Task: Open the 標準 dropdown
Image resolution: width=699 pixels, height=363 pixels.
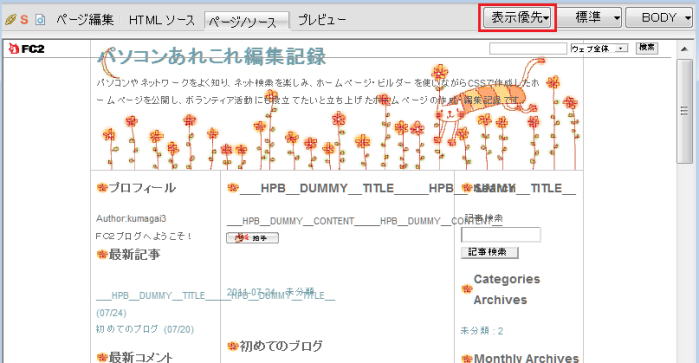Action: pyautogui.click(x=590, y=18)
